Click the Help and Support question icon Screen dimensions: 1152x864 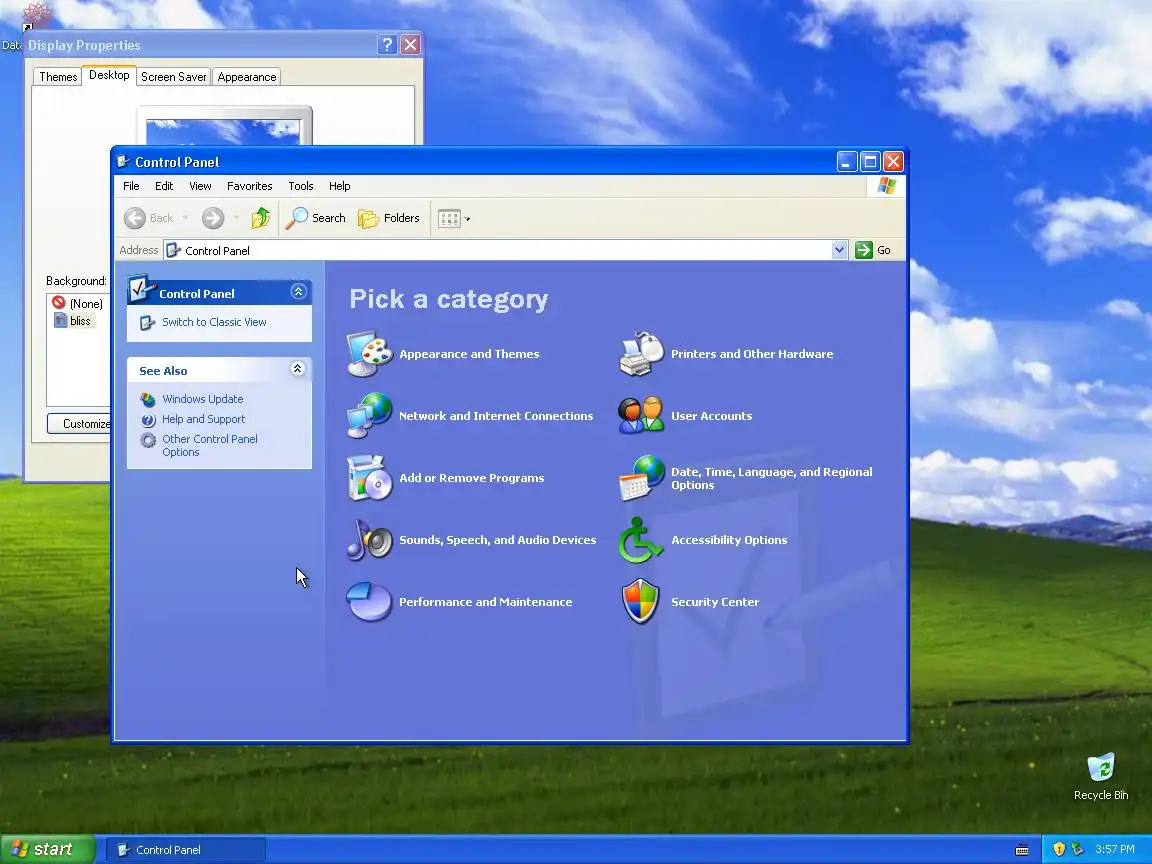click(148, 420)
